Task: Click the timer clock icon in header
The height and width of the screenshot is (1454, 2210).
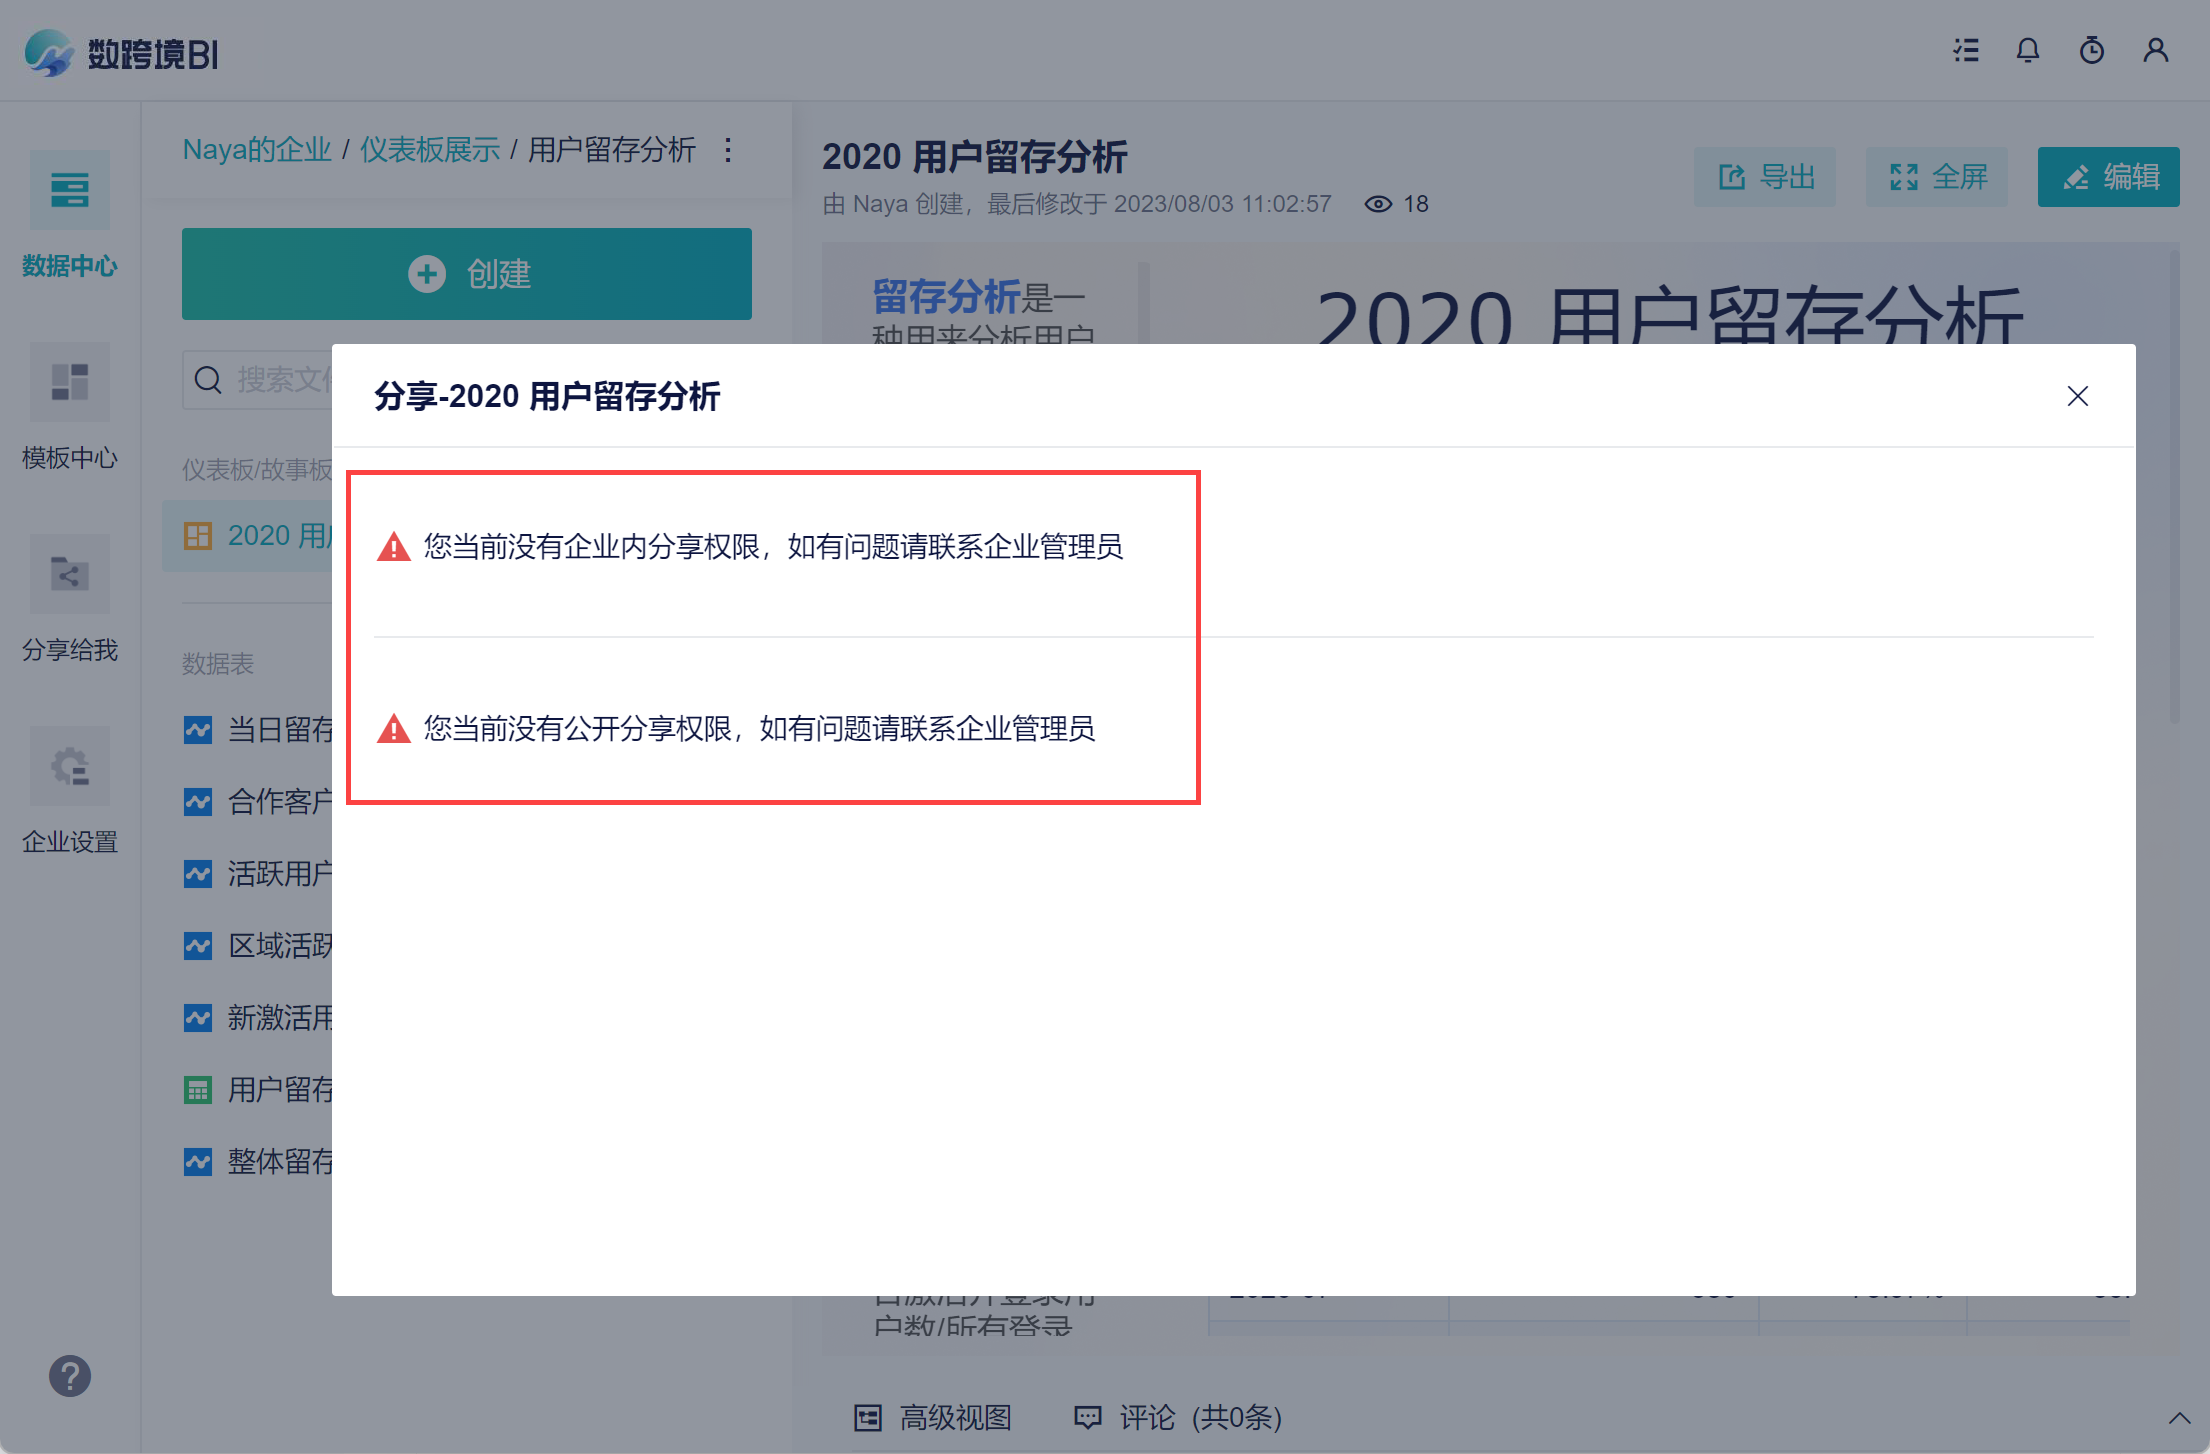Action: click(x=2091, y=51)
